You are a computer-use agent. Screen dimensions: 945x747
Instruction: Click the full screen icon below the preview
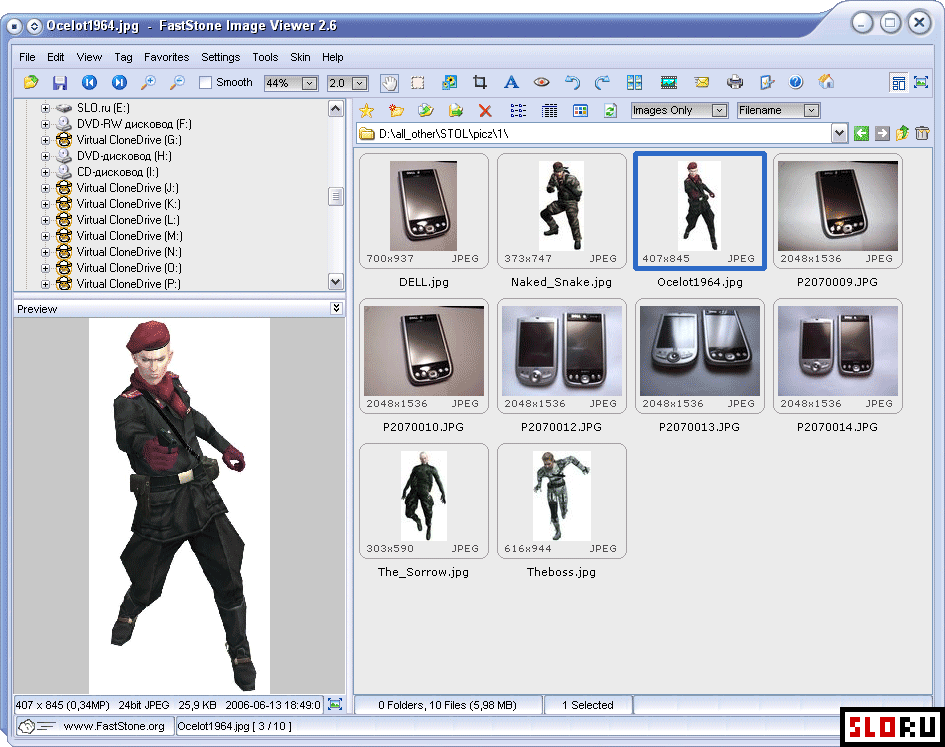(x=335, y=704)
